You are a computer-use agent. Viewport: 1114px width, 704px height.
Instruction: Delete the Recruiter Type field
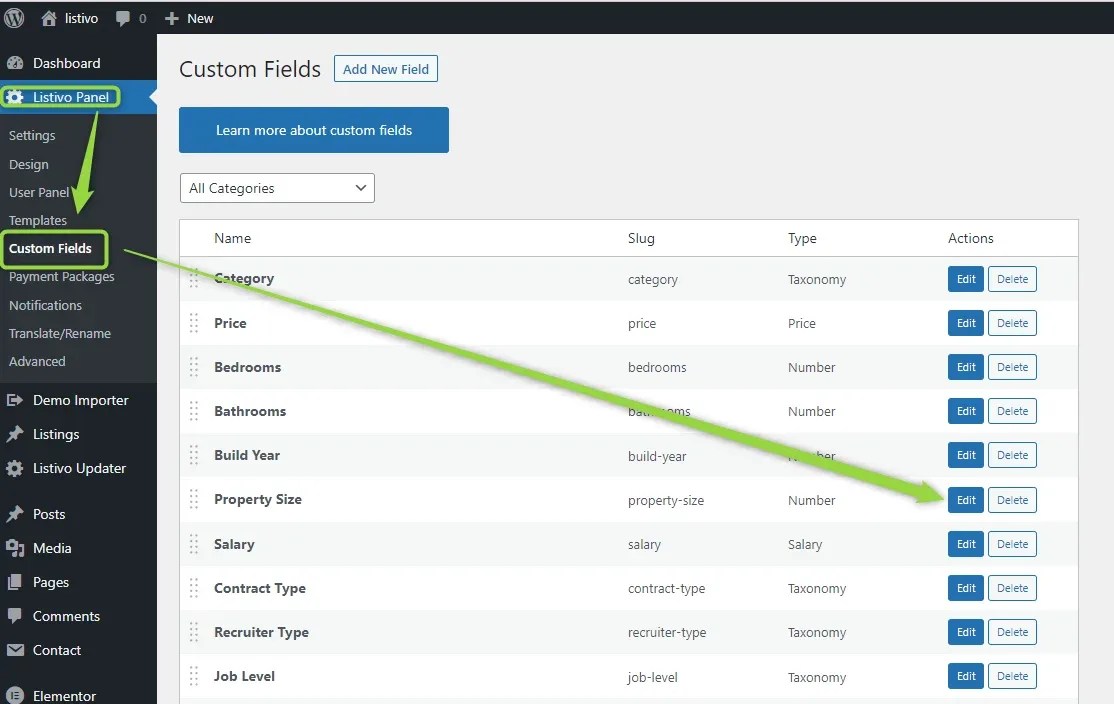(x=1012, y=632)
